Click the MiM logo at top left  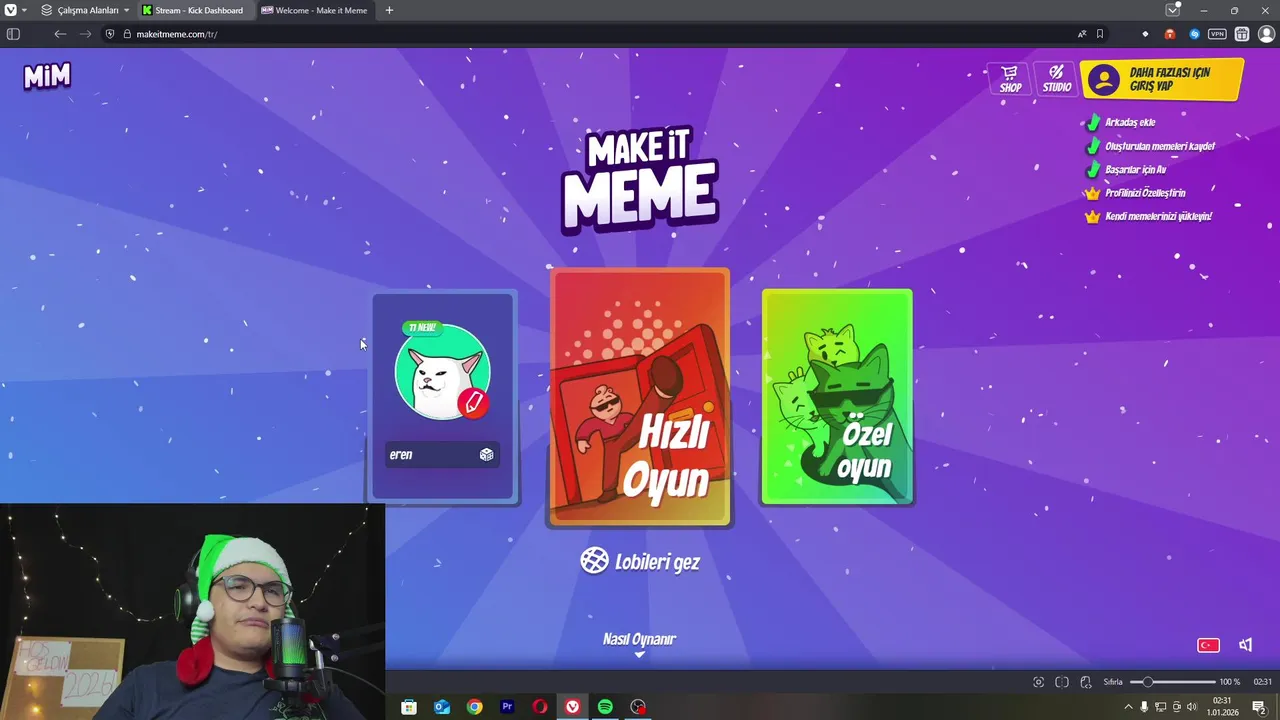pos(47,76)
